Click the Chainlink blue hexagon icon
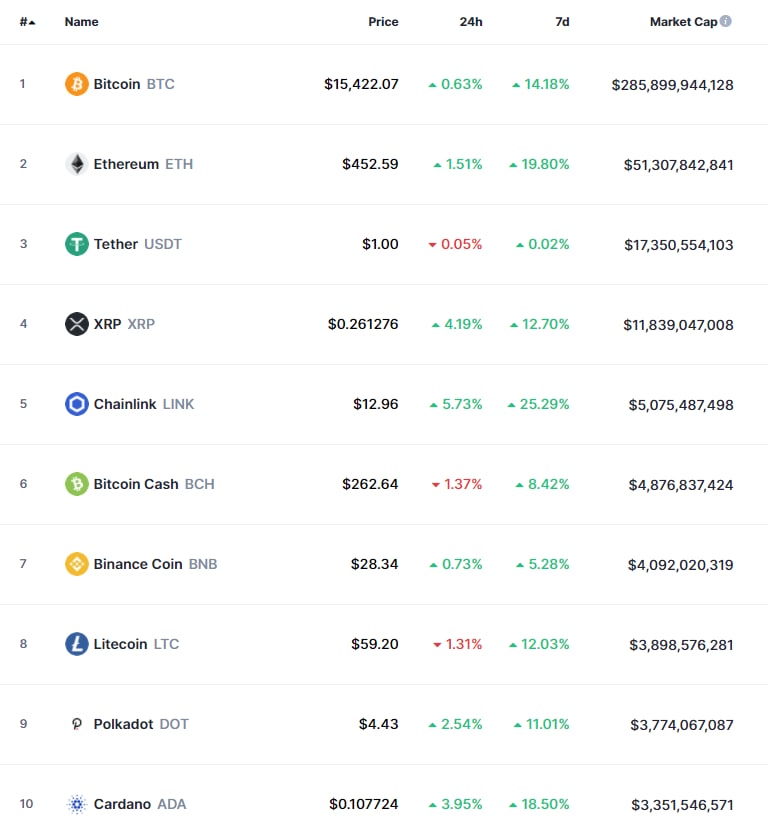 pos(77,404)
